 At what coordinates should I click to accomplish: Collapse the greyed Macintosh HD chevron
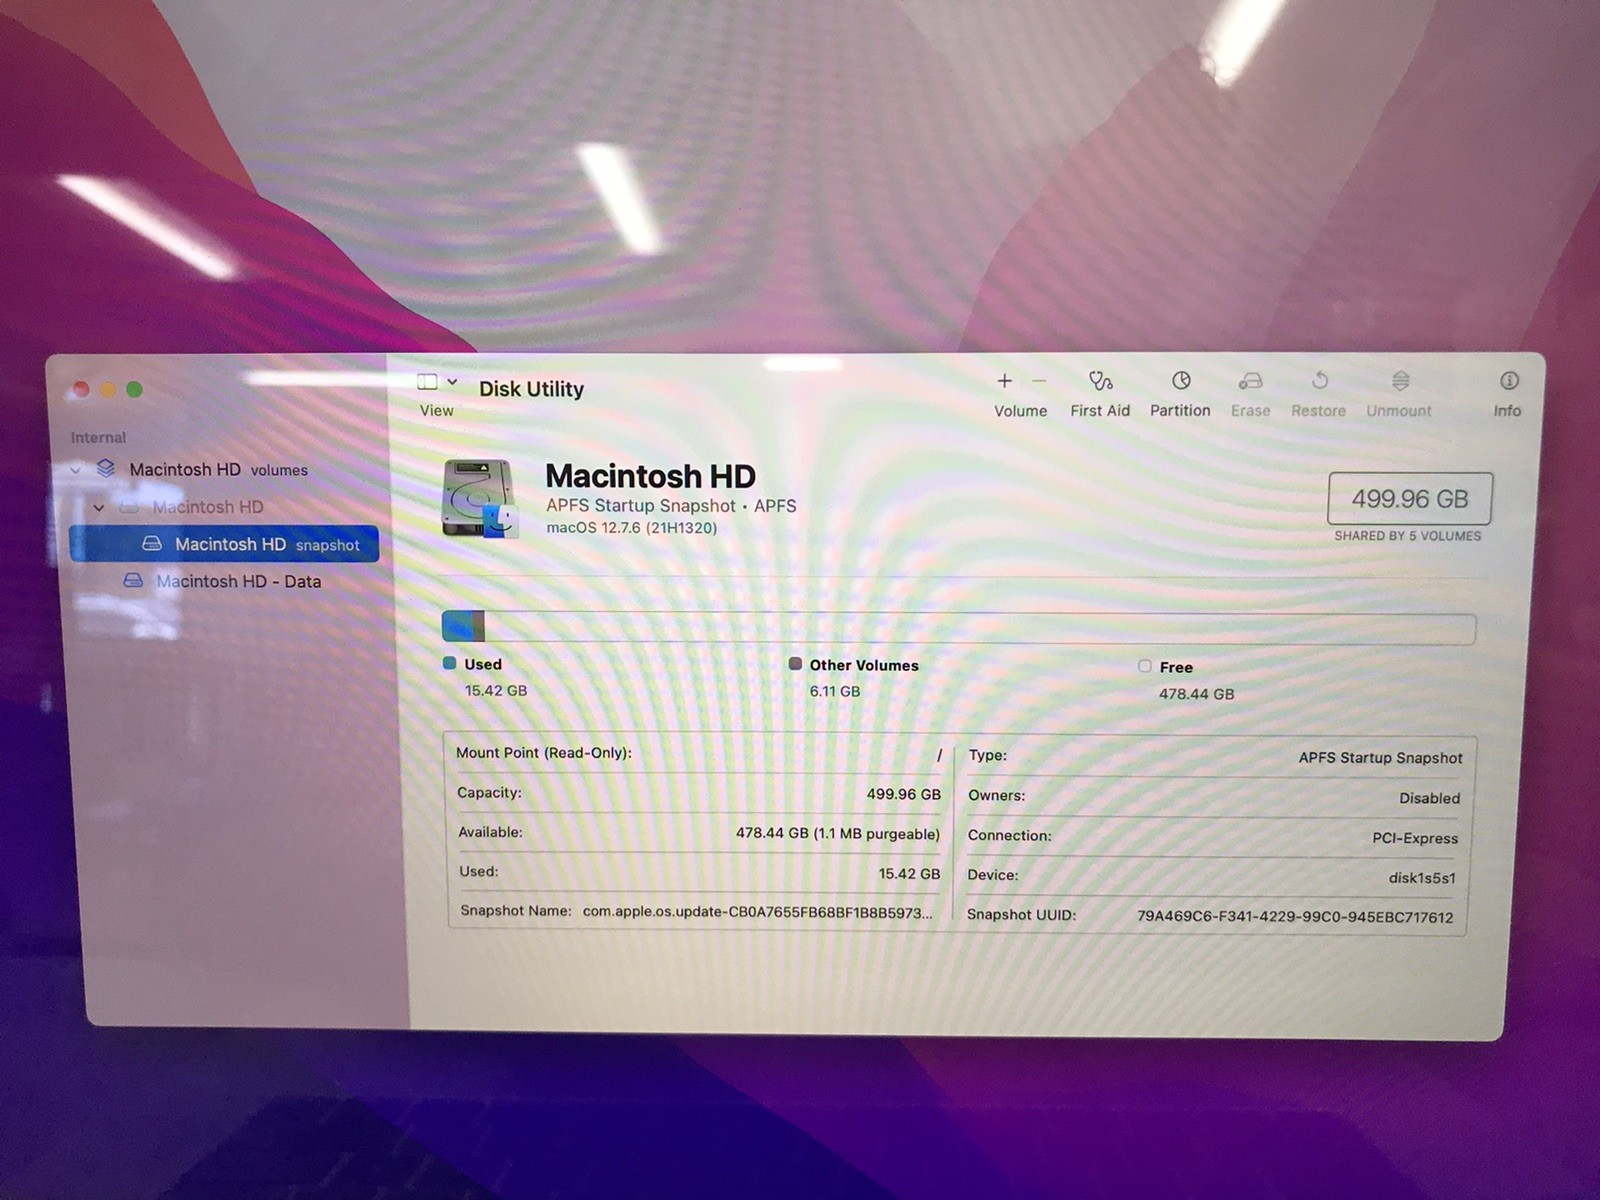[x=99, y=508]
